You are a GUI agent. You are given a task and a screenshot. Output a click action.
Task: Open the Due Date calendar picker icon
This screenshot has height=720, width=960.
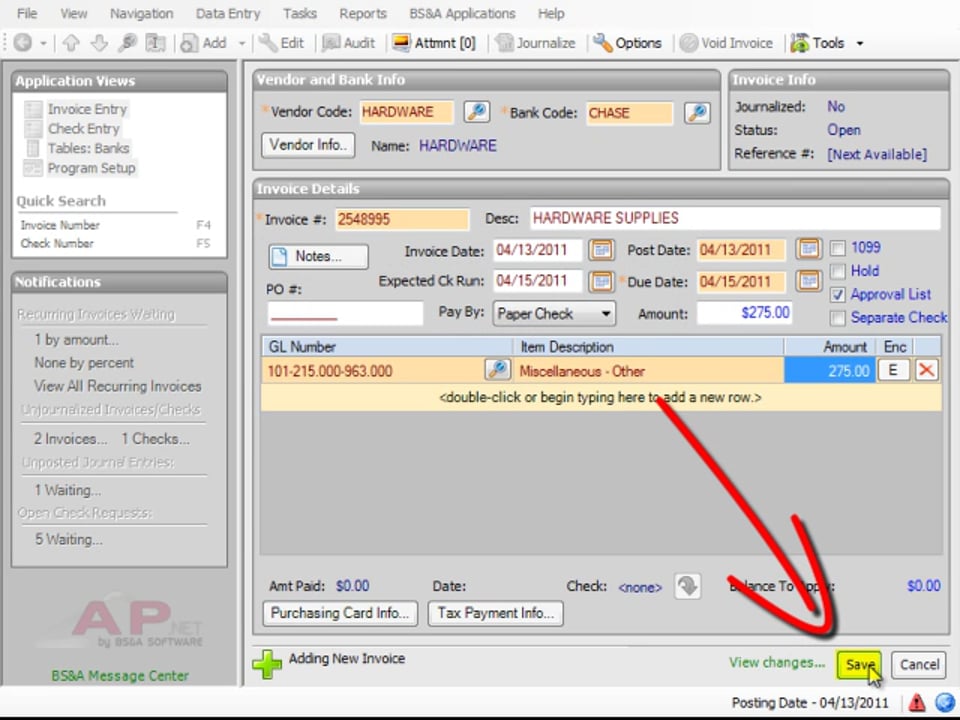point(808,281)
